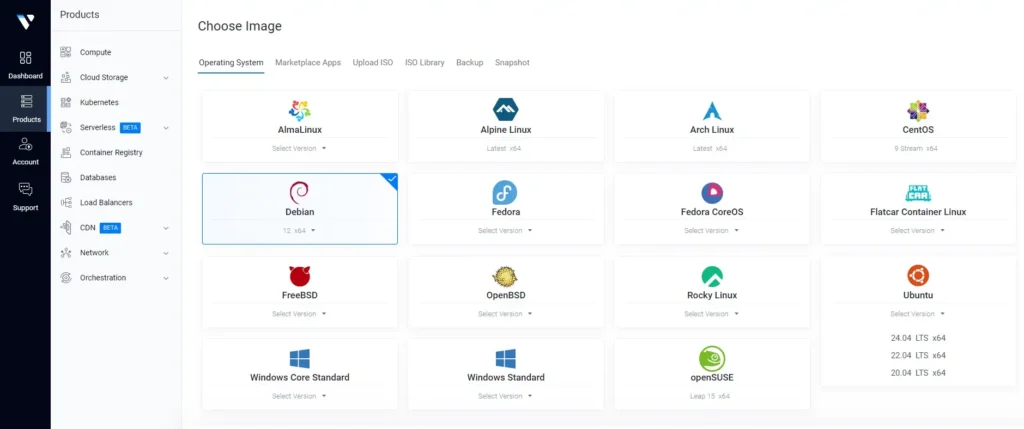Screen dimensions: 1024x429
Task: Select the Rocky Linux logo
Action: click(x=712, y=276)
